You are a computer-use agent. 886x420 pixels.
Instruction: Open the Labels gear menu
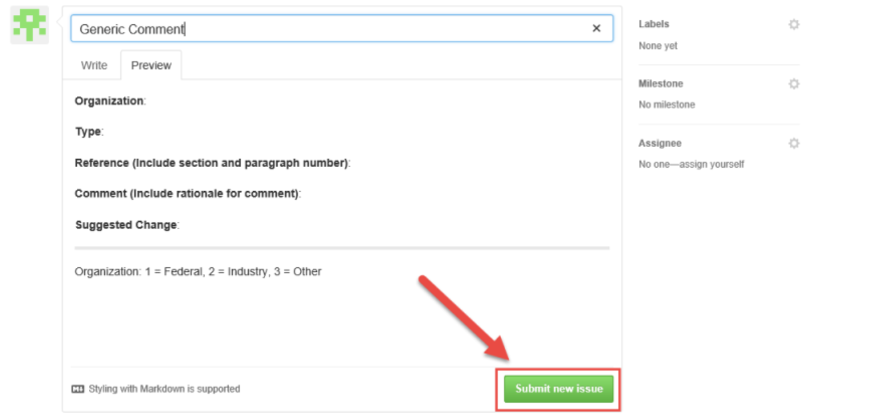click(x=794, y=24)
